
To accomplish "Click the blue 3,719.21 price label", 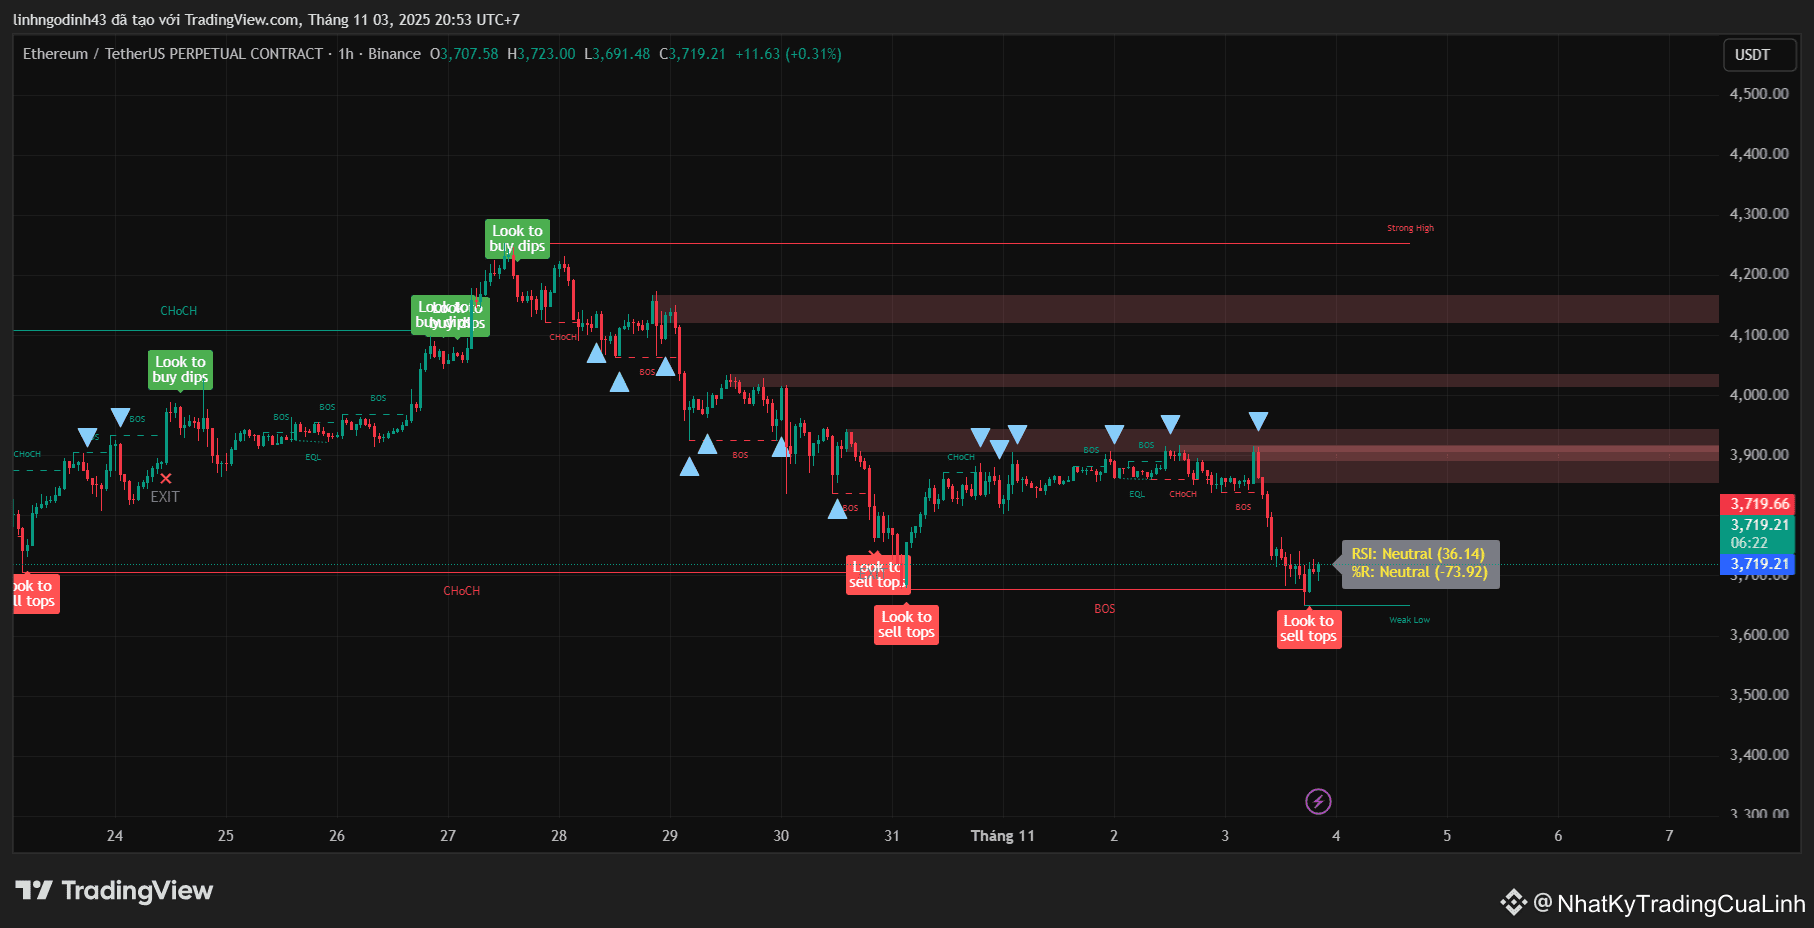I will (1757, 564).
